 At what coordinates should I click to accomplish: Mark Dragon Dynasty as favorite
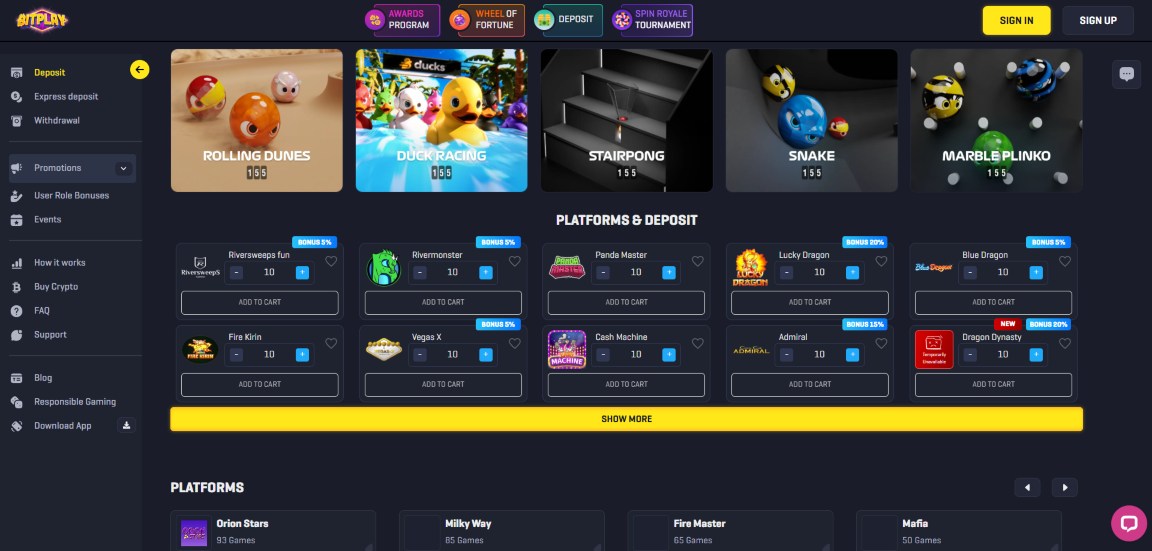[1065, 343]
